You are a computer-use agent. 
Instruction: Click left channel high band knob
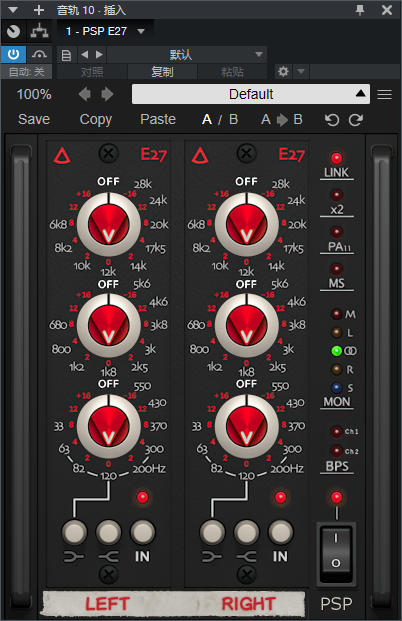point(109,224)
